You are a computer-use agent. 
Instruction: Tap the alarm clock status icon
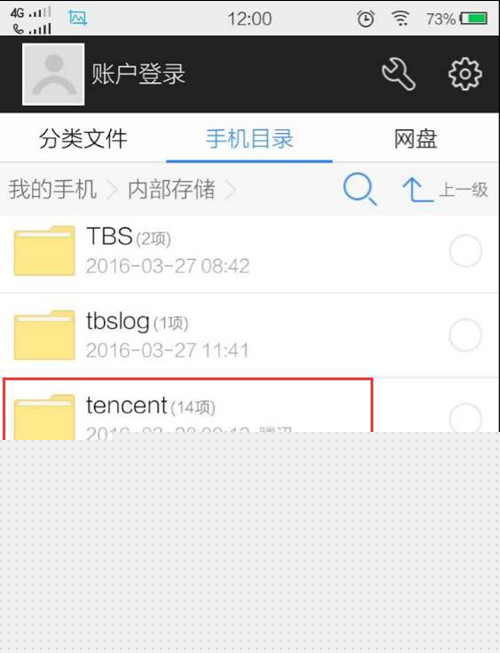coord(366,19)
